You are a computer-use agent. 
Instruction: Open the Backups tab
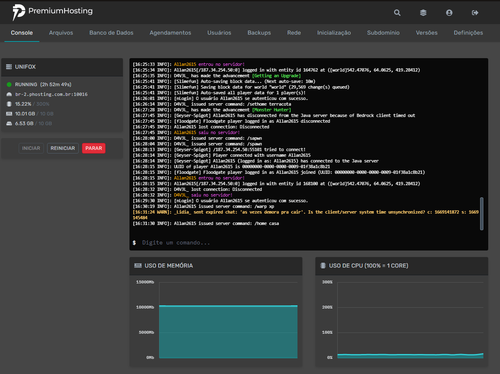click(x=259, y=33)
